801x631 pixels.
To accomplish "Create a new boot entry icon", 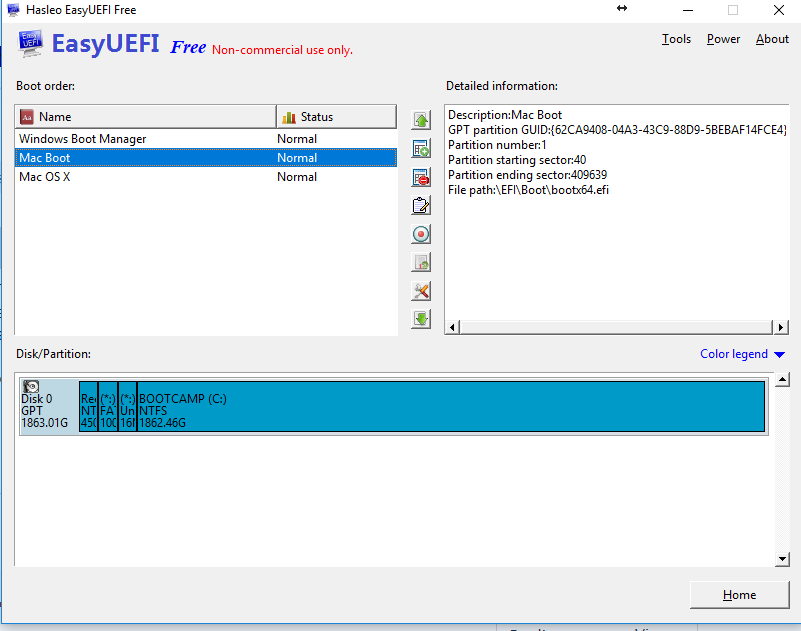I will 421,149.
